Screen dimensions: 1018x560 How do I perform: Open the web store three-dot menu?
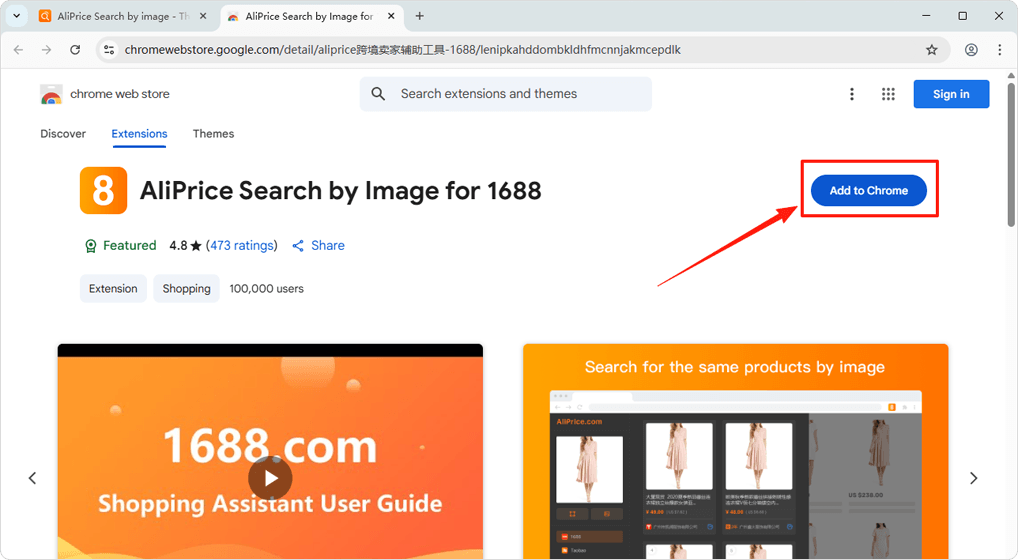(x=852, y=94)
